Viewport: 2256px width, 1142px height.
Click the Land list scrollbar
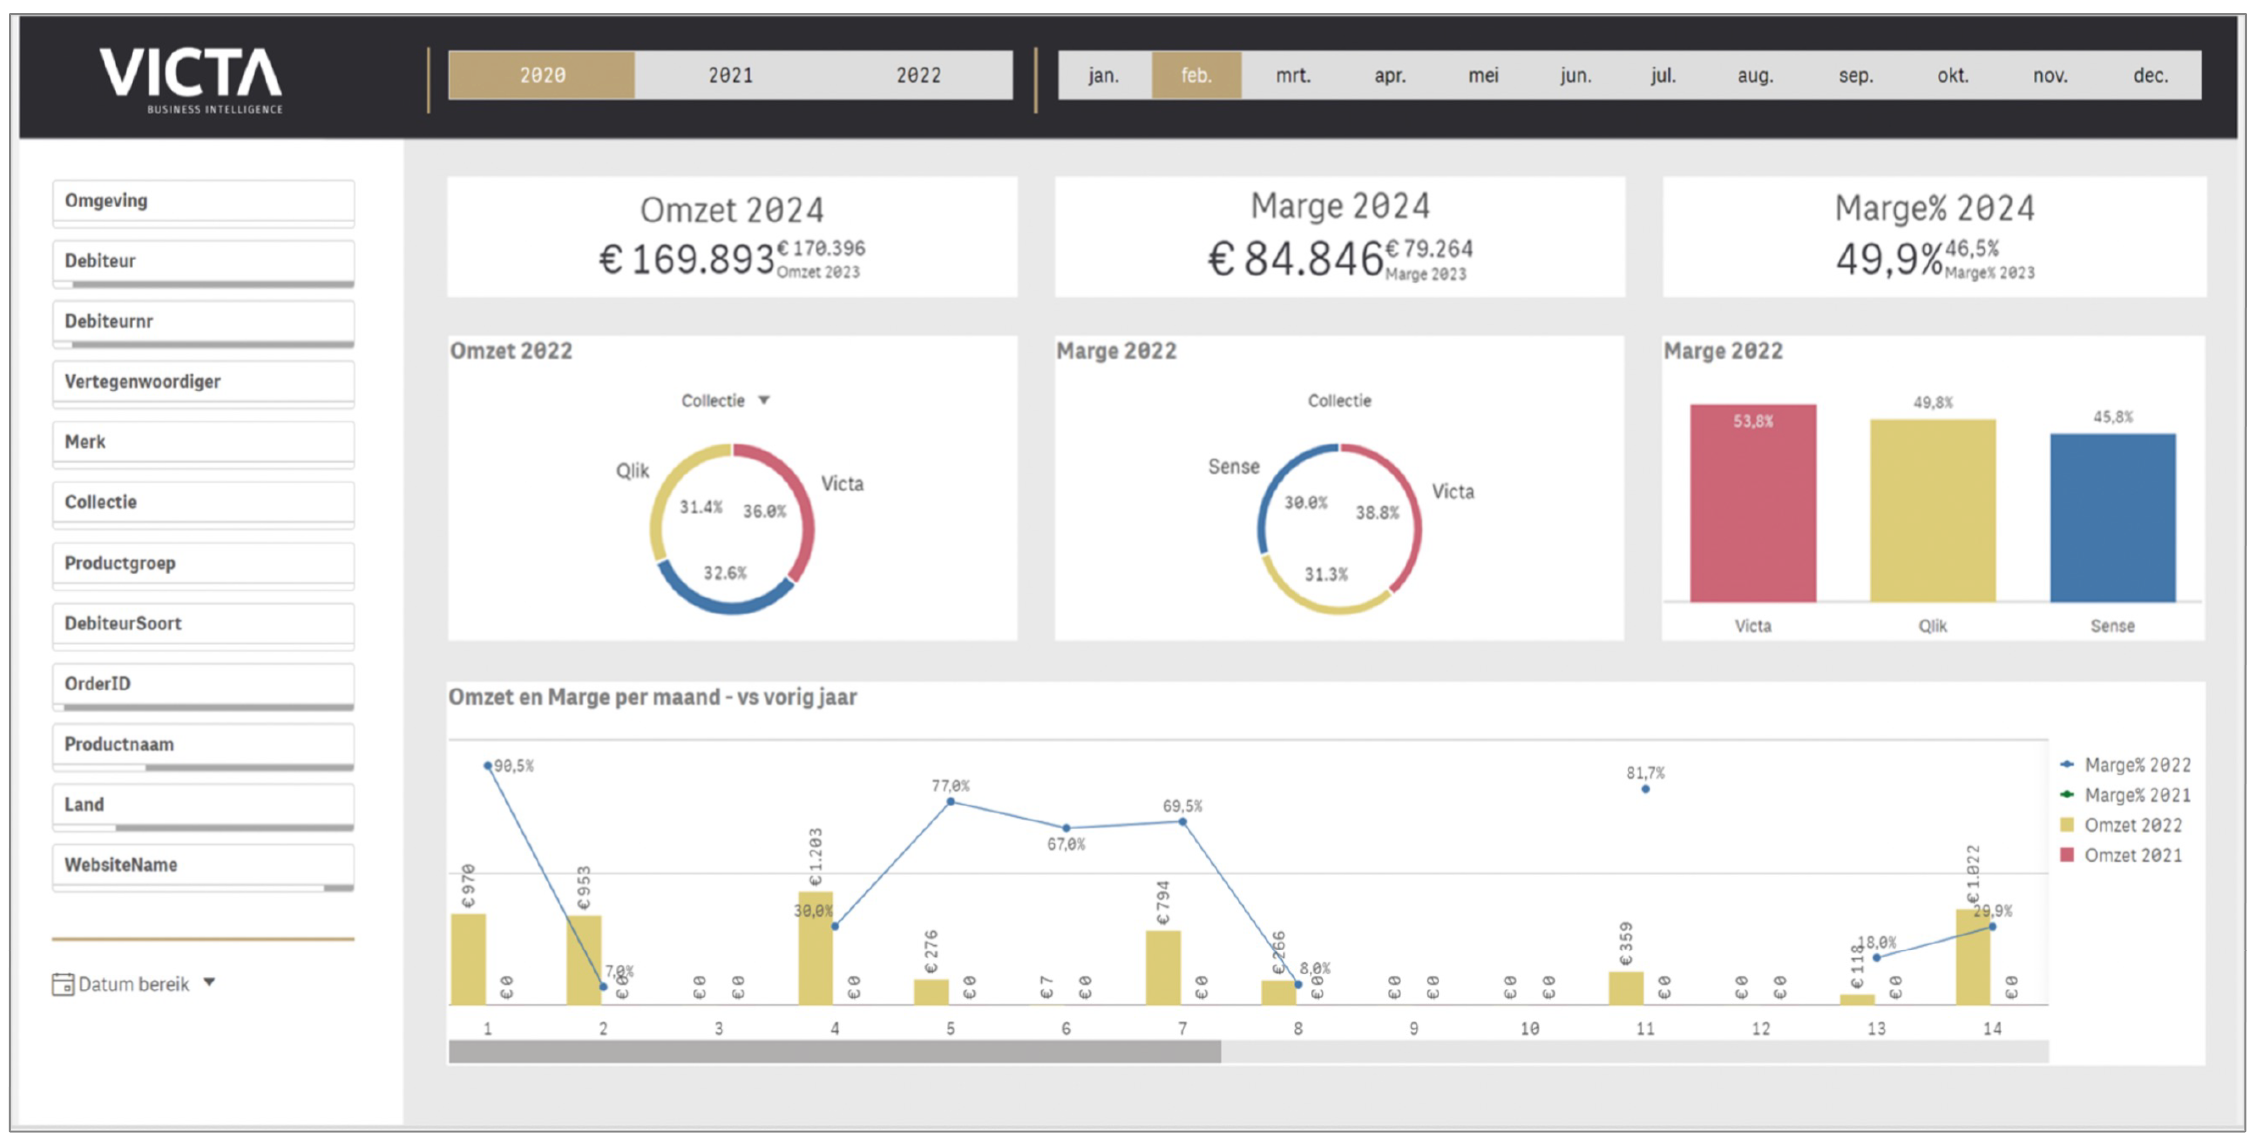(x=234, y=828)
